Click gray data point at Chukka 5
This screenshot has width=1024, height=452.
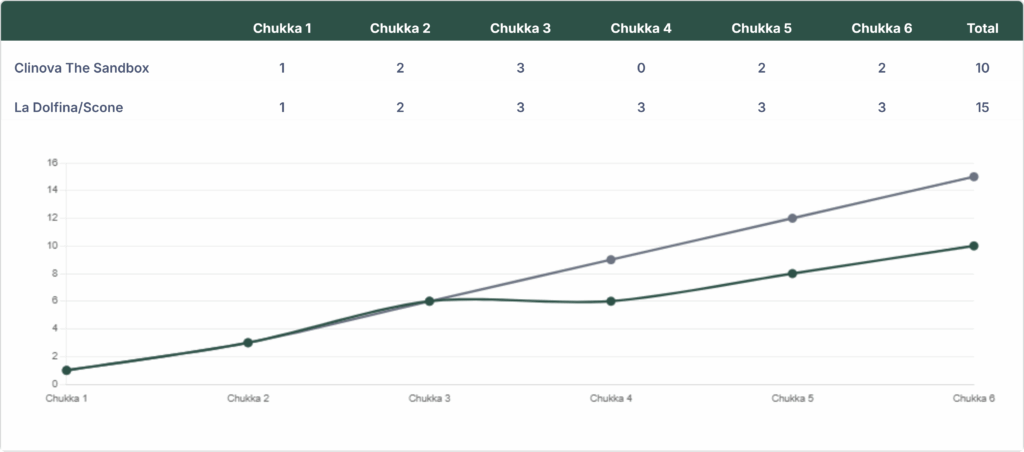pyautogui.click(x=792, y=218)
